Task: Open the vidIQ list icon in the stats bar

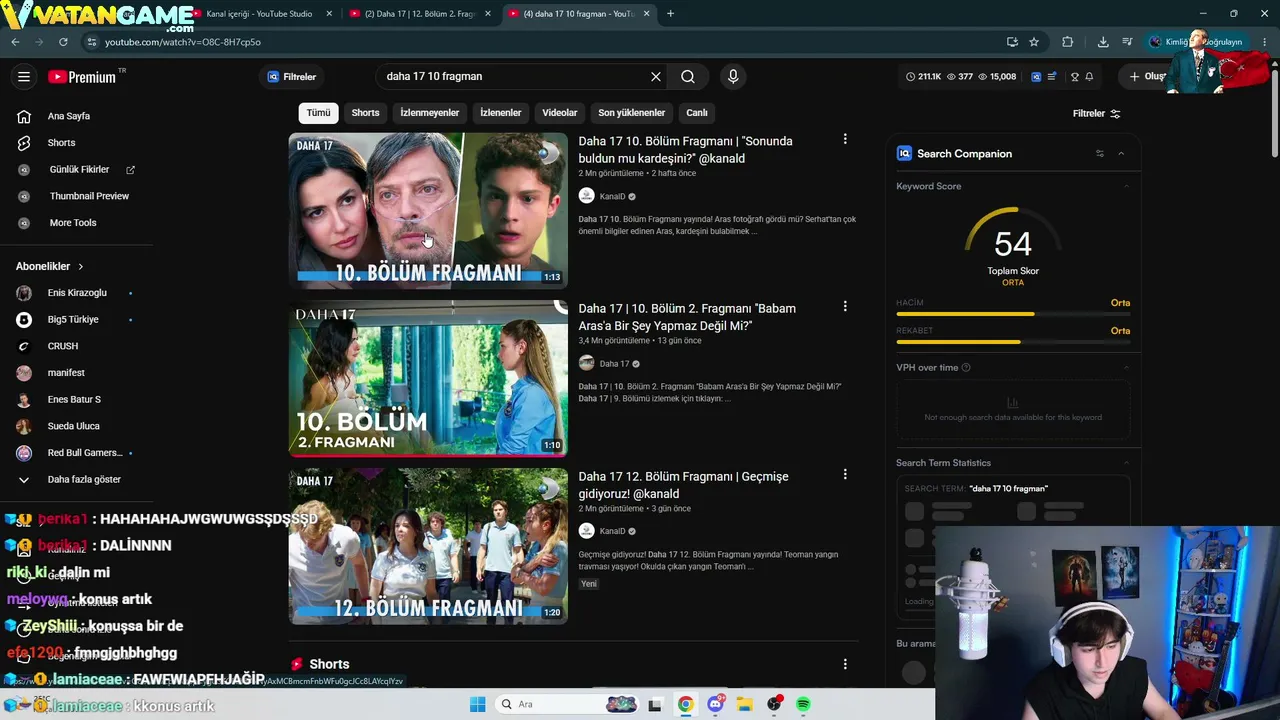Action: click(1052, 77)
